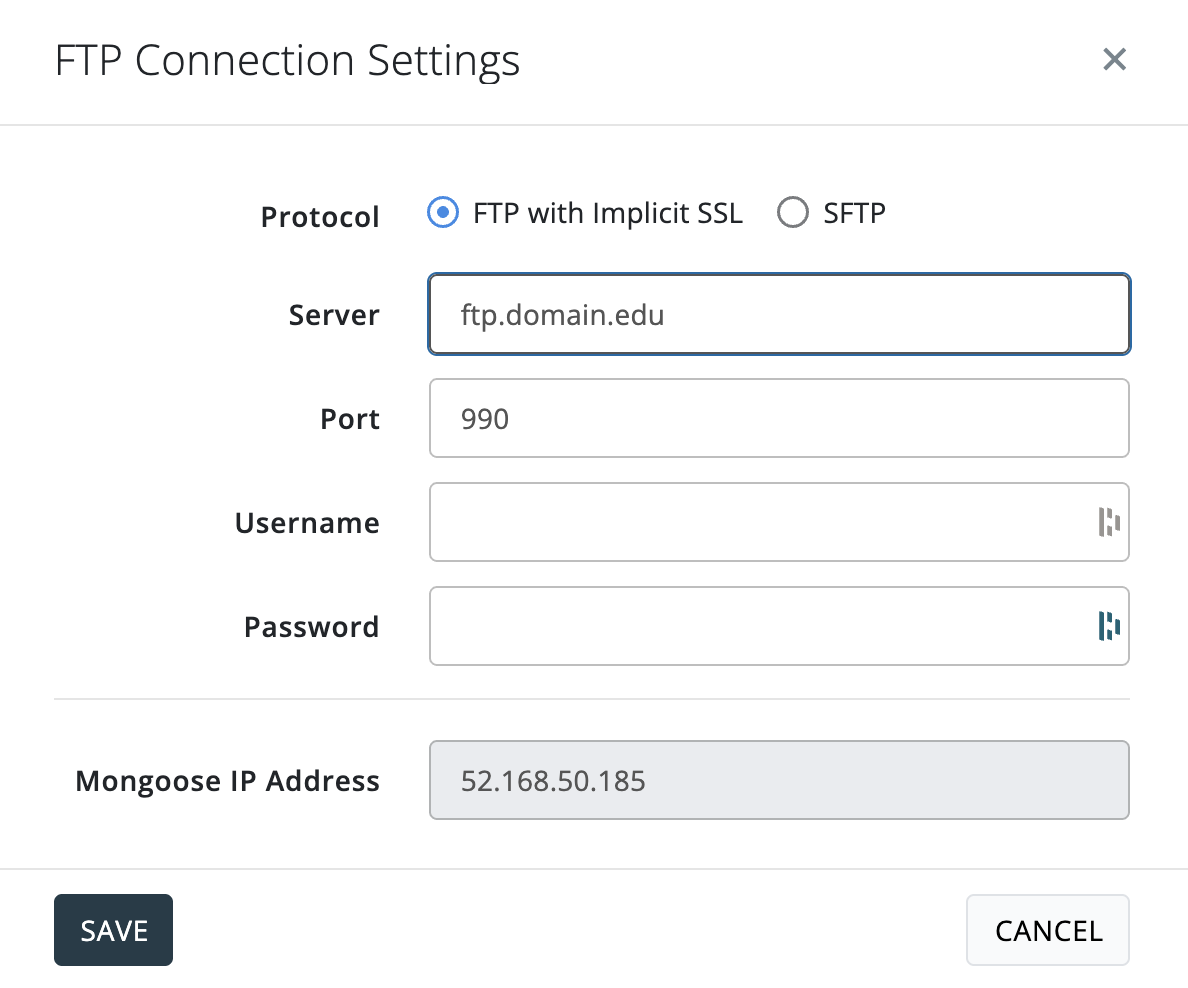This screenshot has width=1188, height=988.
Task: Click the Port field label
Action: (350, 419)
